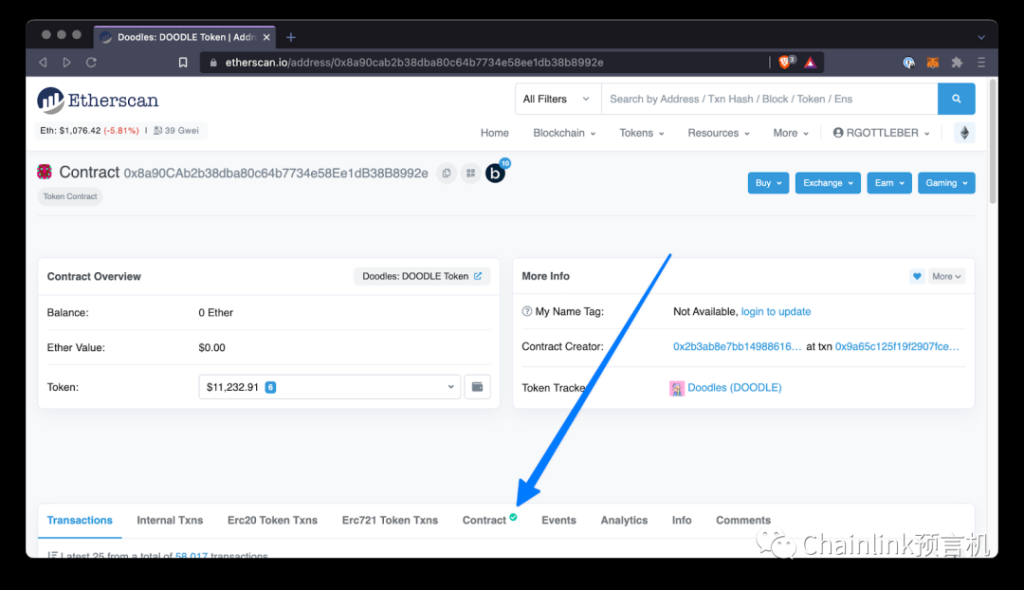Expand the More navigation menu
Screen dimensions: 1024x590
(x=791, y=133)
